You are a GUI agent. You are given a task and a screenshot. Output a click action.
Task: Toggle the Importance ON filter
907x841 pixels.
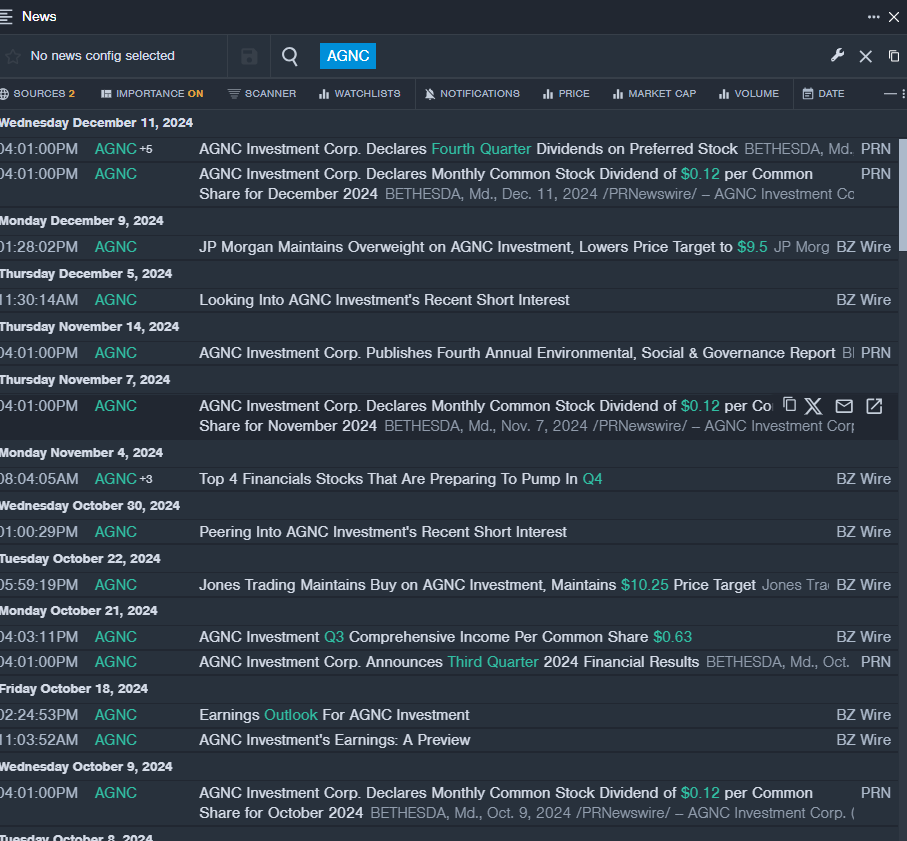tap(152, 94)
